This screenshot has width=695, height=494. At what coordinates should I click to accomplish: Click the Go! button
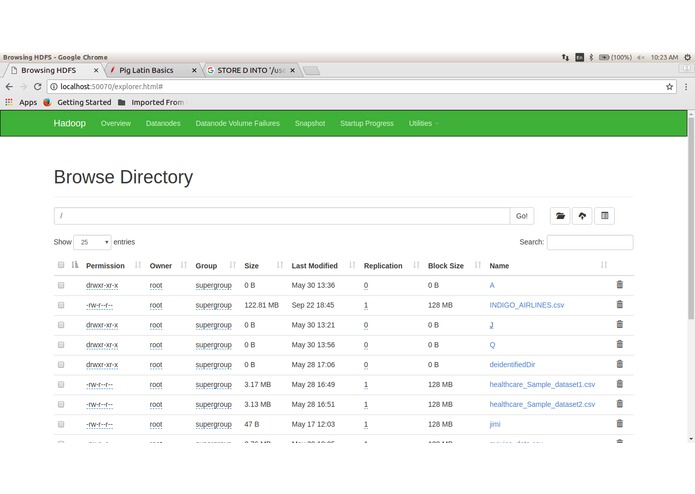tap(522, 216)
